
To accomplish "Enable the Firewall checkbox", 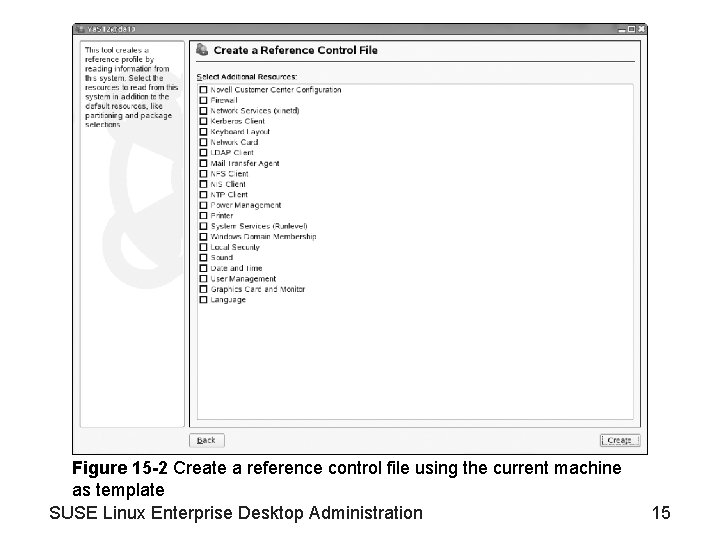I will [x=203, y=100].
